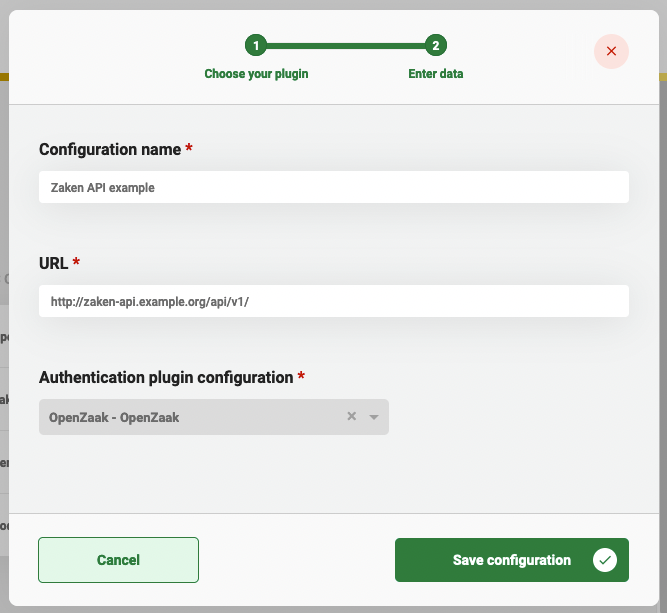Click the checkmark icon on Save configuration
The image size is (667, 613).
(604, 560)
